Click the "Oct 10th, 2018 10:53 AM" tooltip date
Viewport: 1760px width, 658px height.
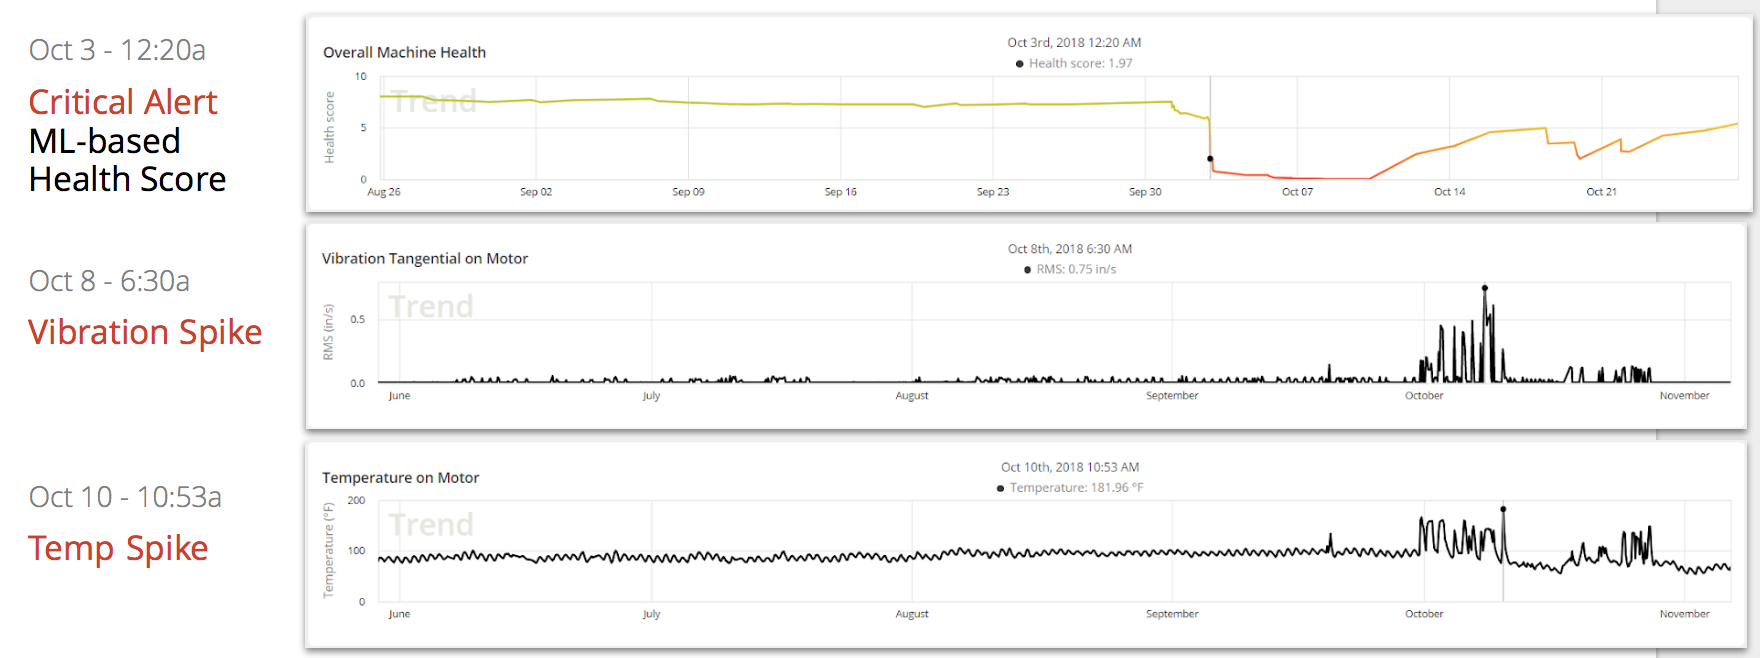(x=1070, y=467)
